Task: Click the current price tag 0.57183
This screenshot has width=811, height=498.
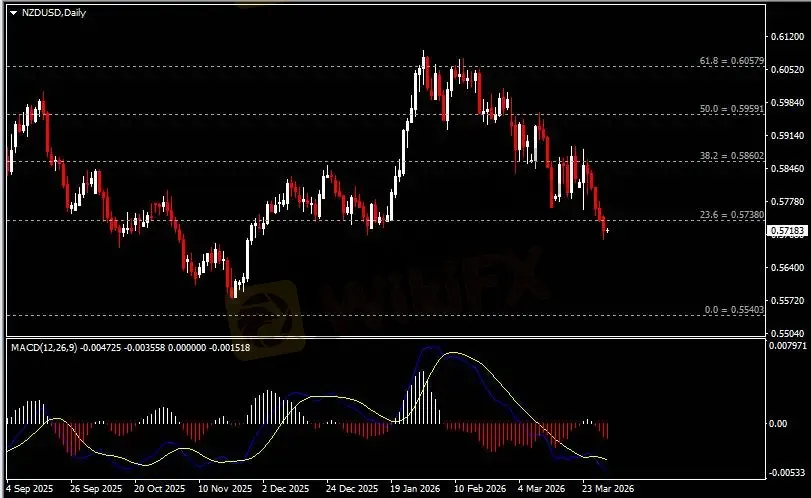Action: (x=785, y=231)
